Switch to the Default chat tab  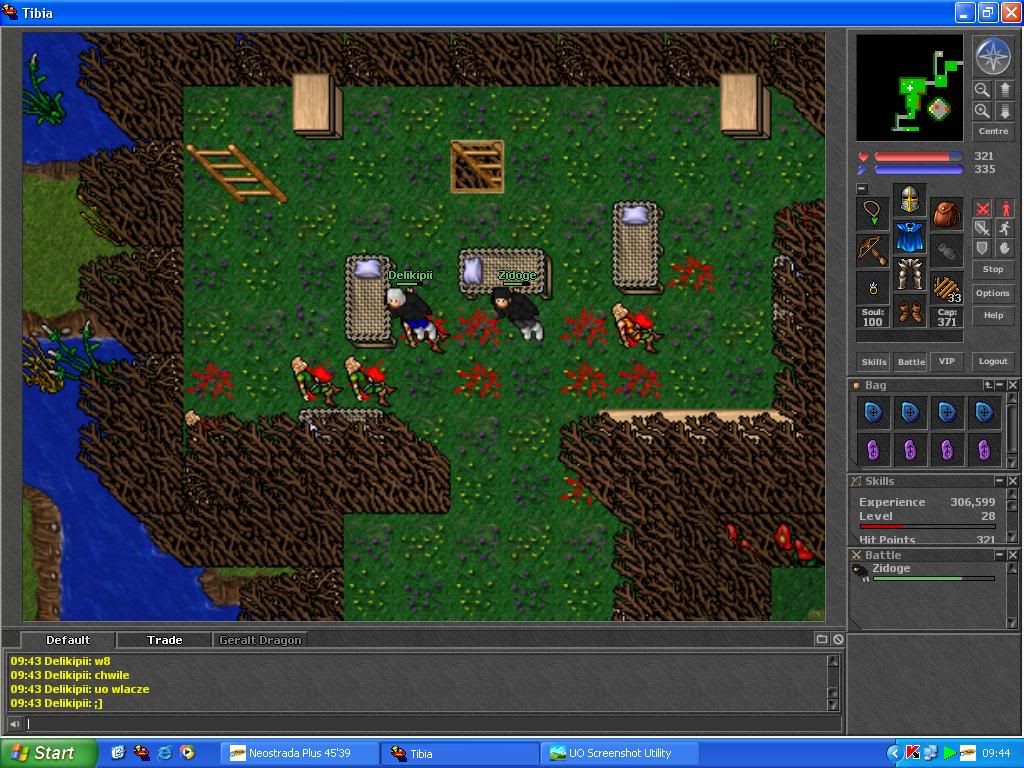tap(68, 640)
